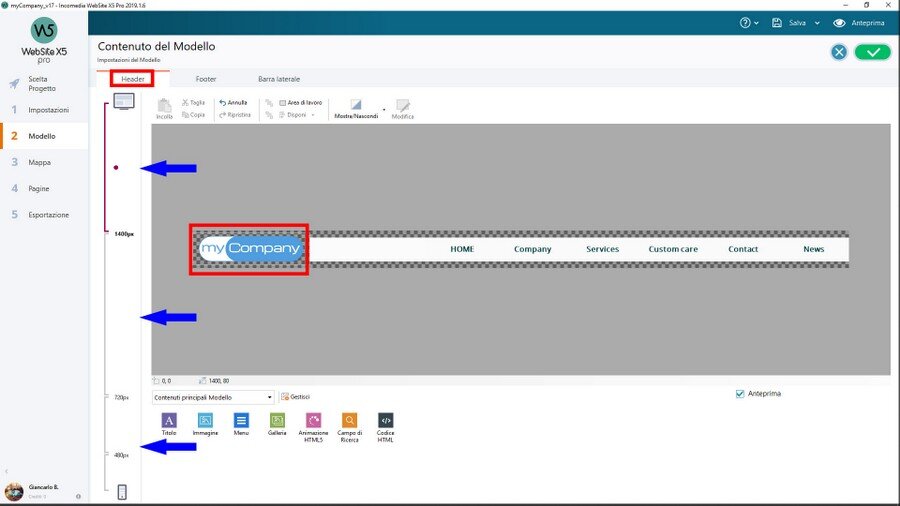Image resolution: width=900 pixels, height=506 pixels.
Task: Open the Salva dropdown arrow
Action: tap(817, 23)
